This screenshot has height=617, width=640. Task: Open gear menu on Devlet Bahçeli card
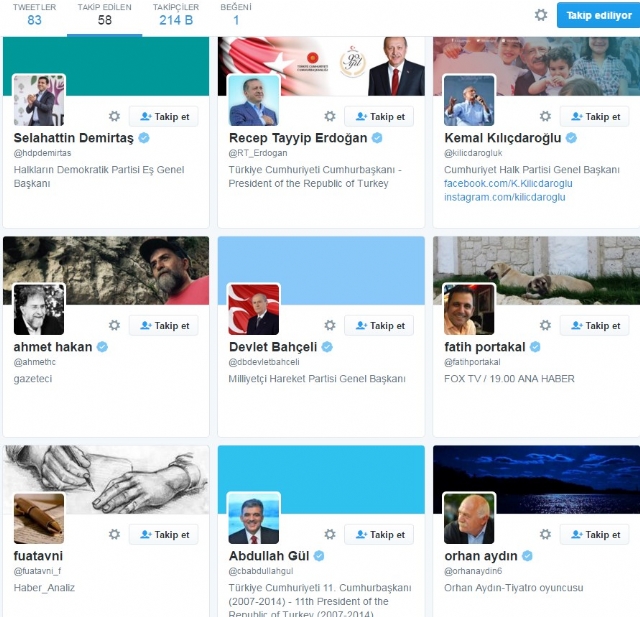(330, 325)
